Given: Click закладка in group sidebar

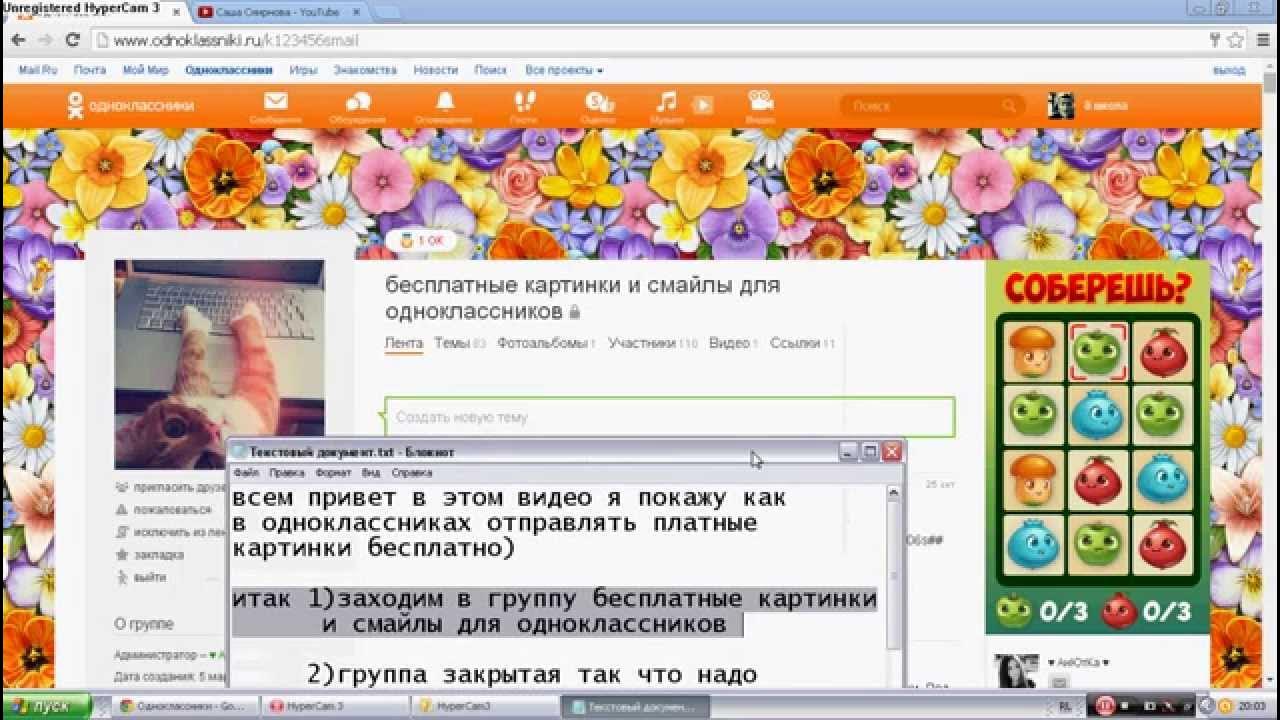Looking at the screenshot, I should [150, 554].
